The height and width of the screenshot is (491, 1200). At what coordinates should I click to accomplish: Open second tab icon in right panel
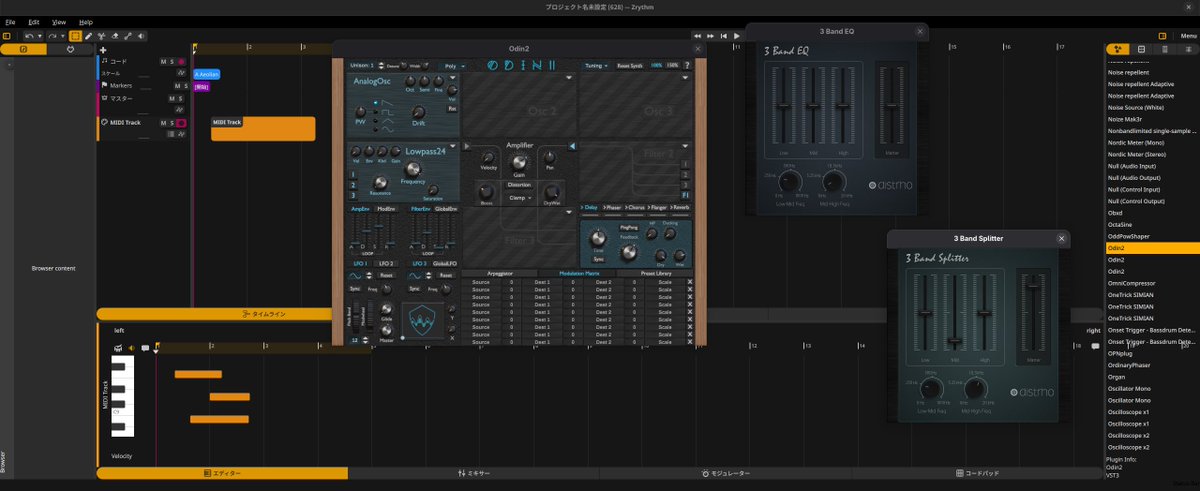(x=1141, y=49)
